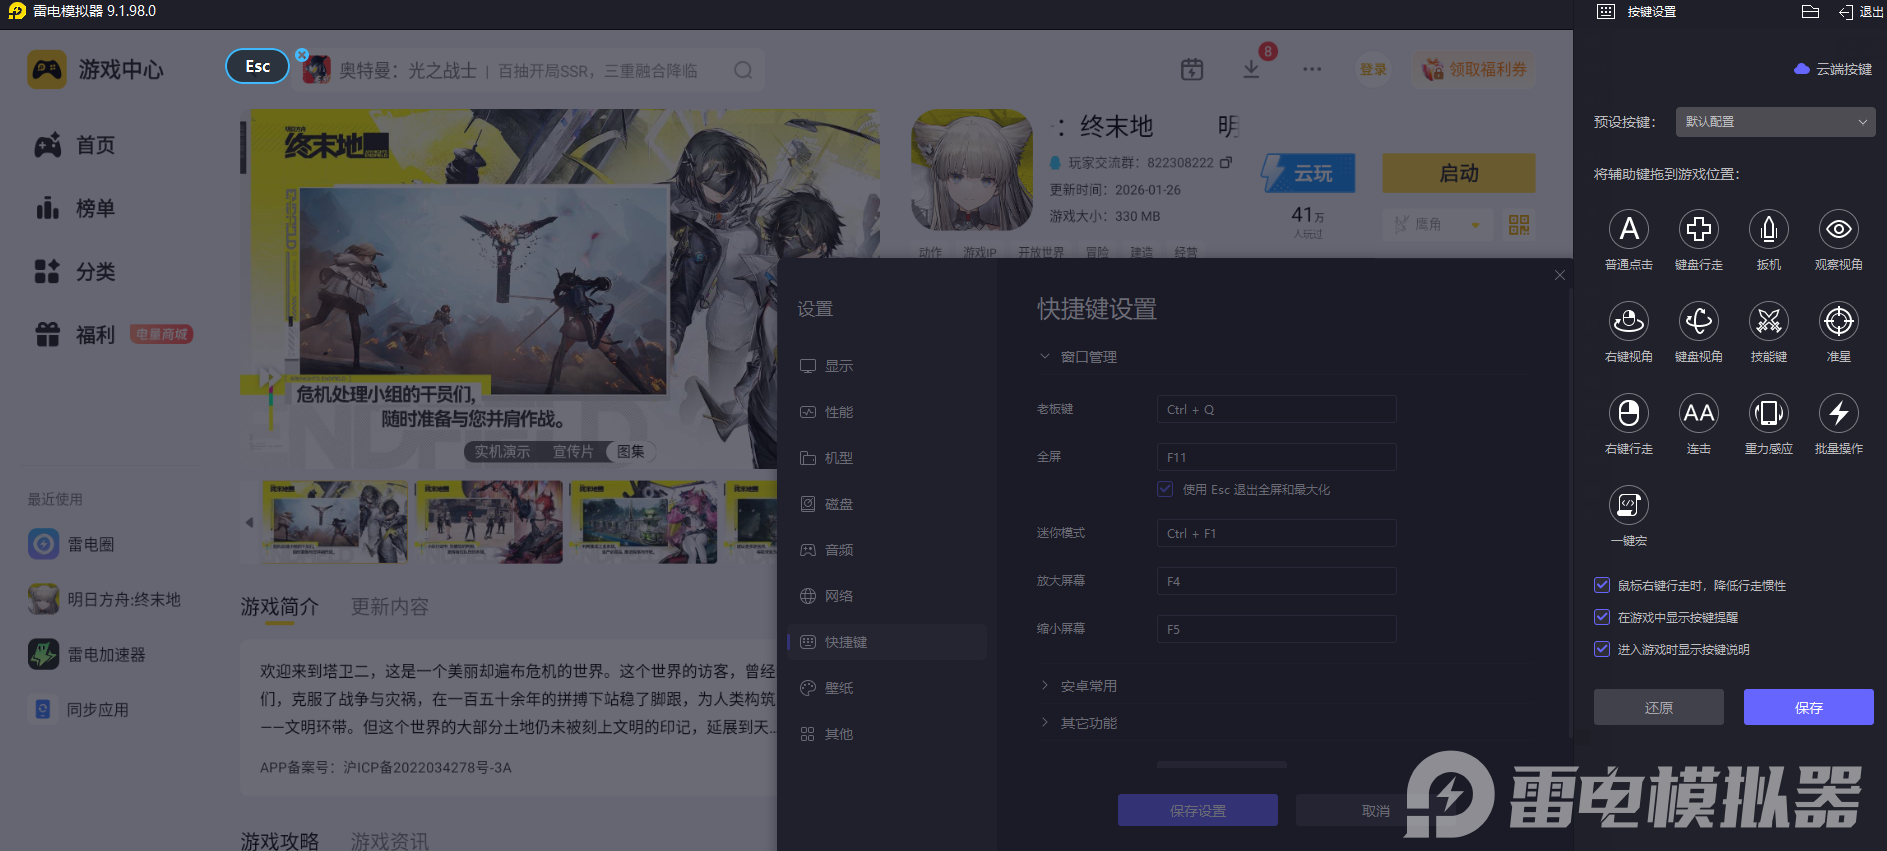Open 明日方舟:终末地 from recently used
Image resolution: width=1887 pixels, height=851 pixels.
tap(105, 599)
